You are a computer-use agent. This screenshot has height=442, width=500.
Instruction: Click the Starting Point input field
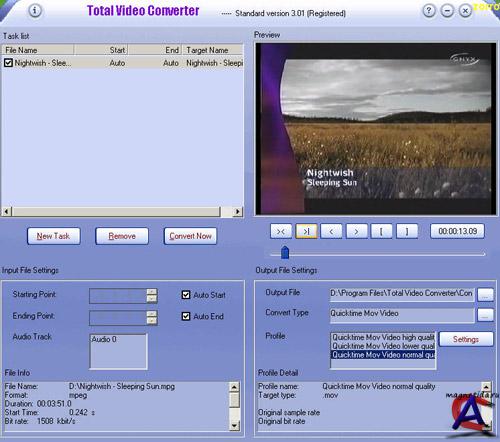(118, 296)
